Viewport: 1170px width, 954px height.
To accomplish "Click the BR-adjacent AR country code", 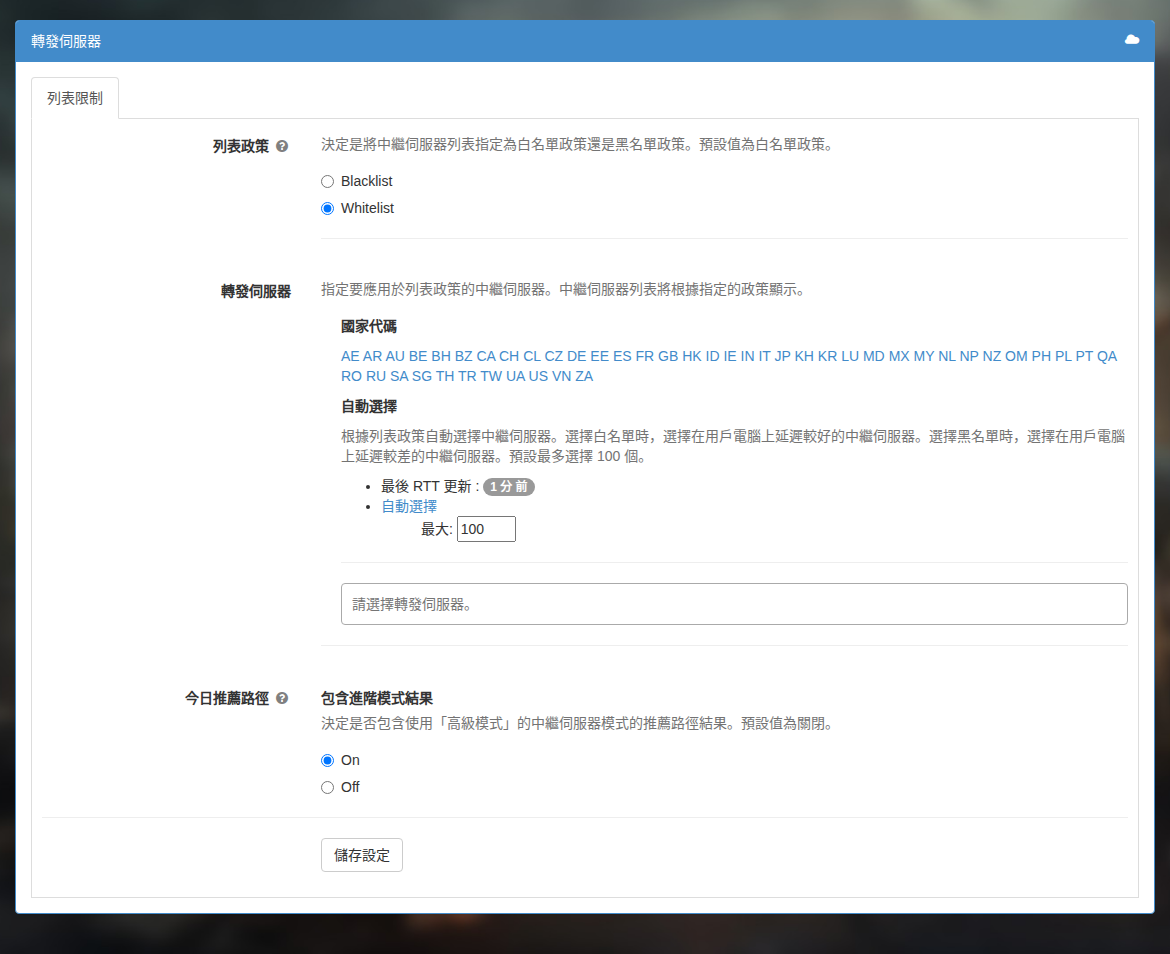I will (x=372, y=356).
